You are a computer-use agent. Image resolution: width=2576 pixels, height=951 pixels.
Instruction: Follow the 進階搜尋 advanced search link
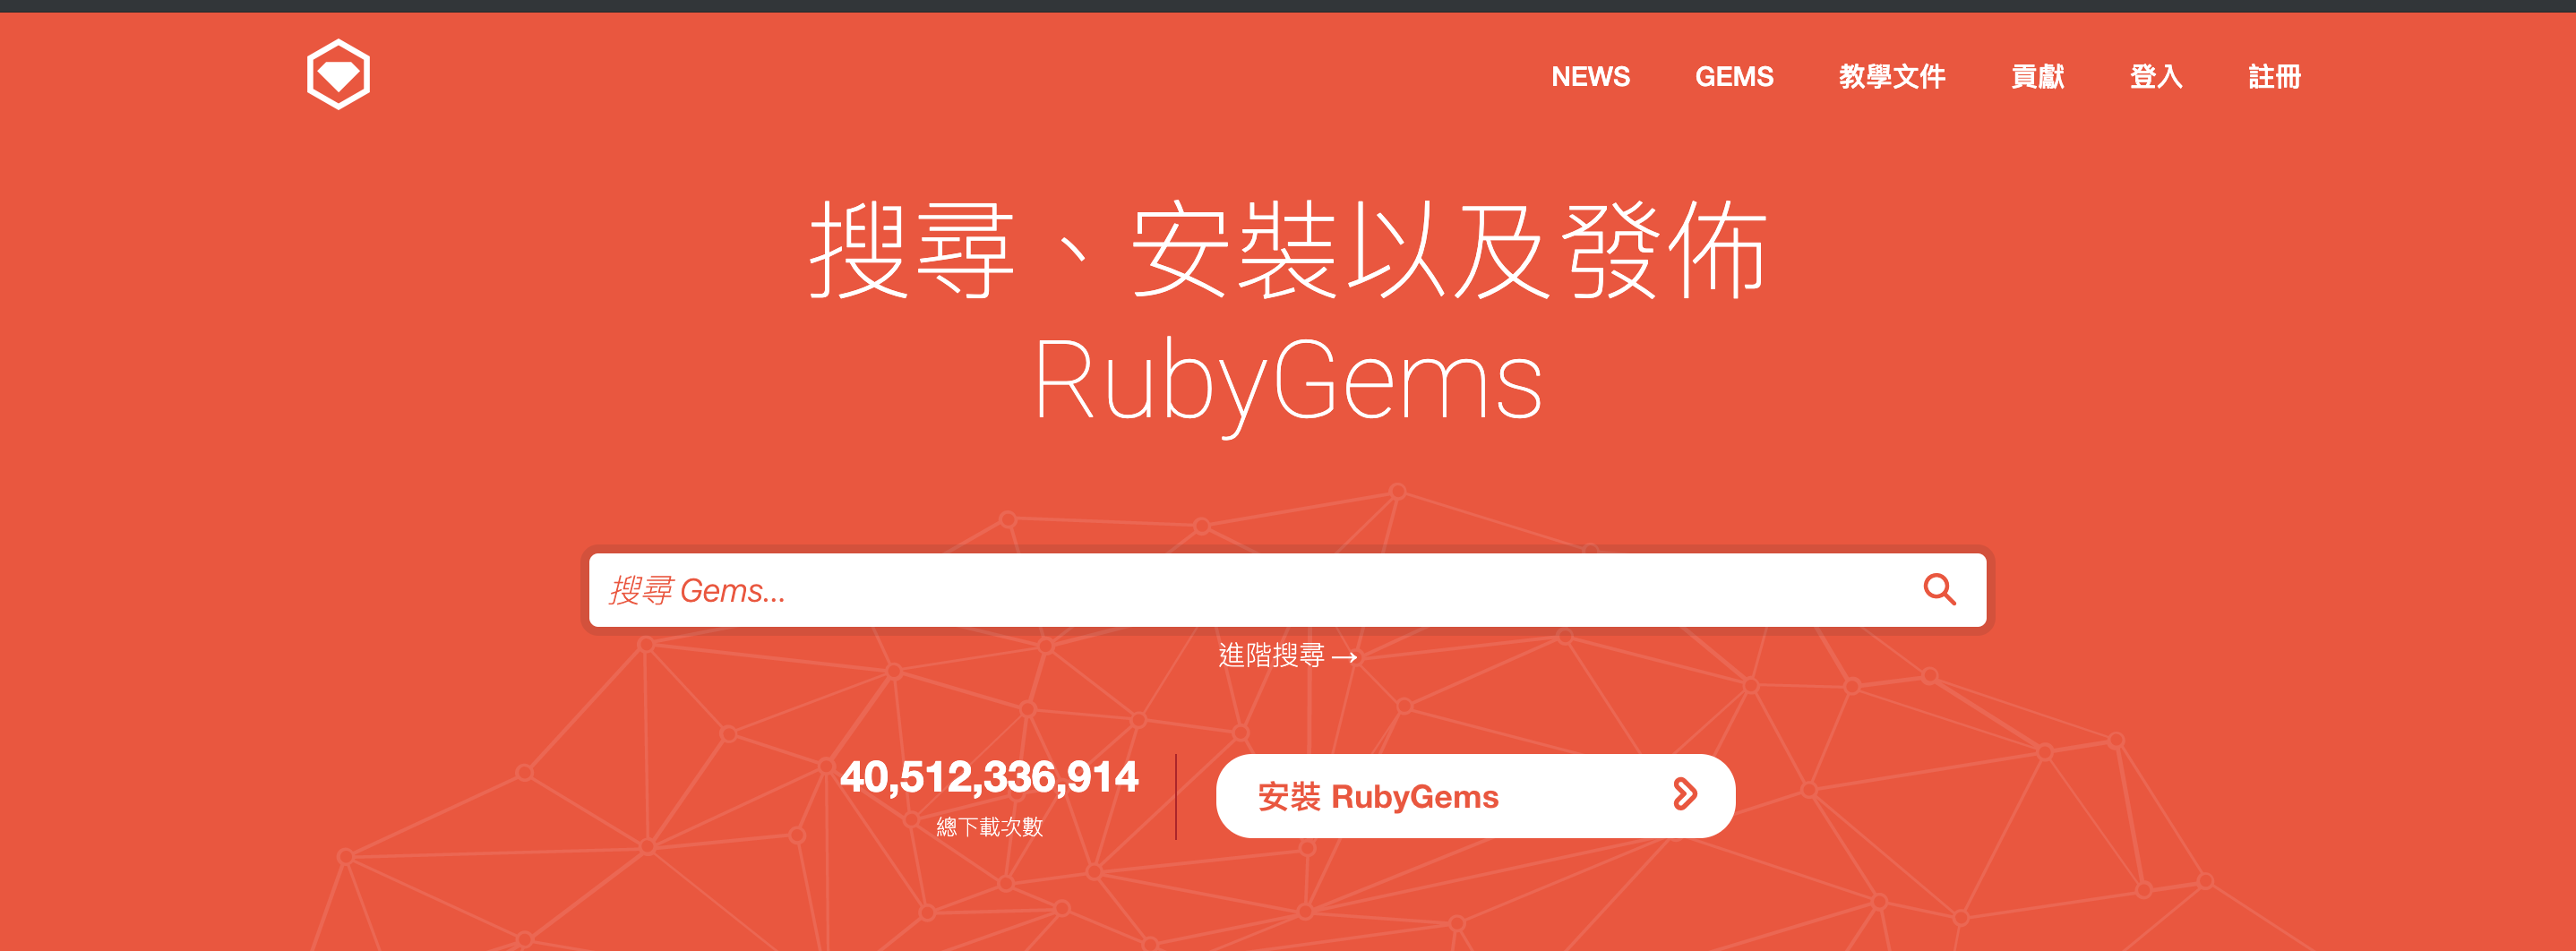click(1288, 656)
